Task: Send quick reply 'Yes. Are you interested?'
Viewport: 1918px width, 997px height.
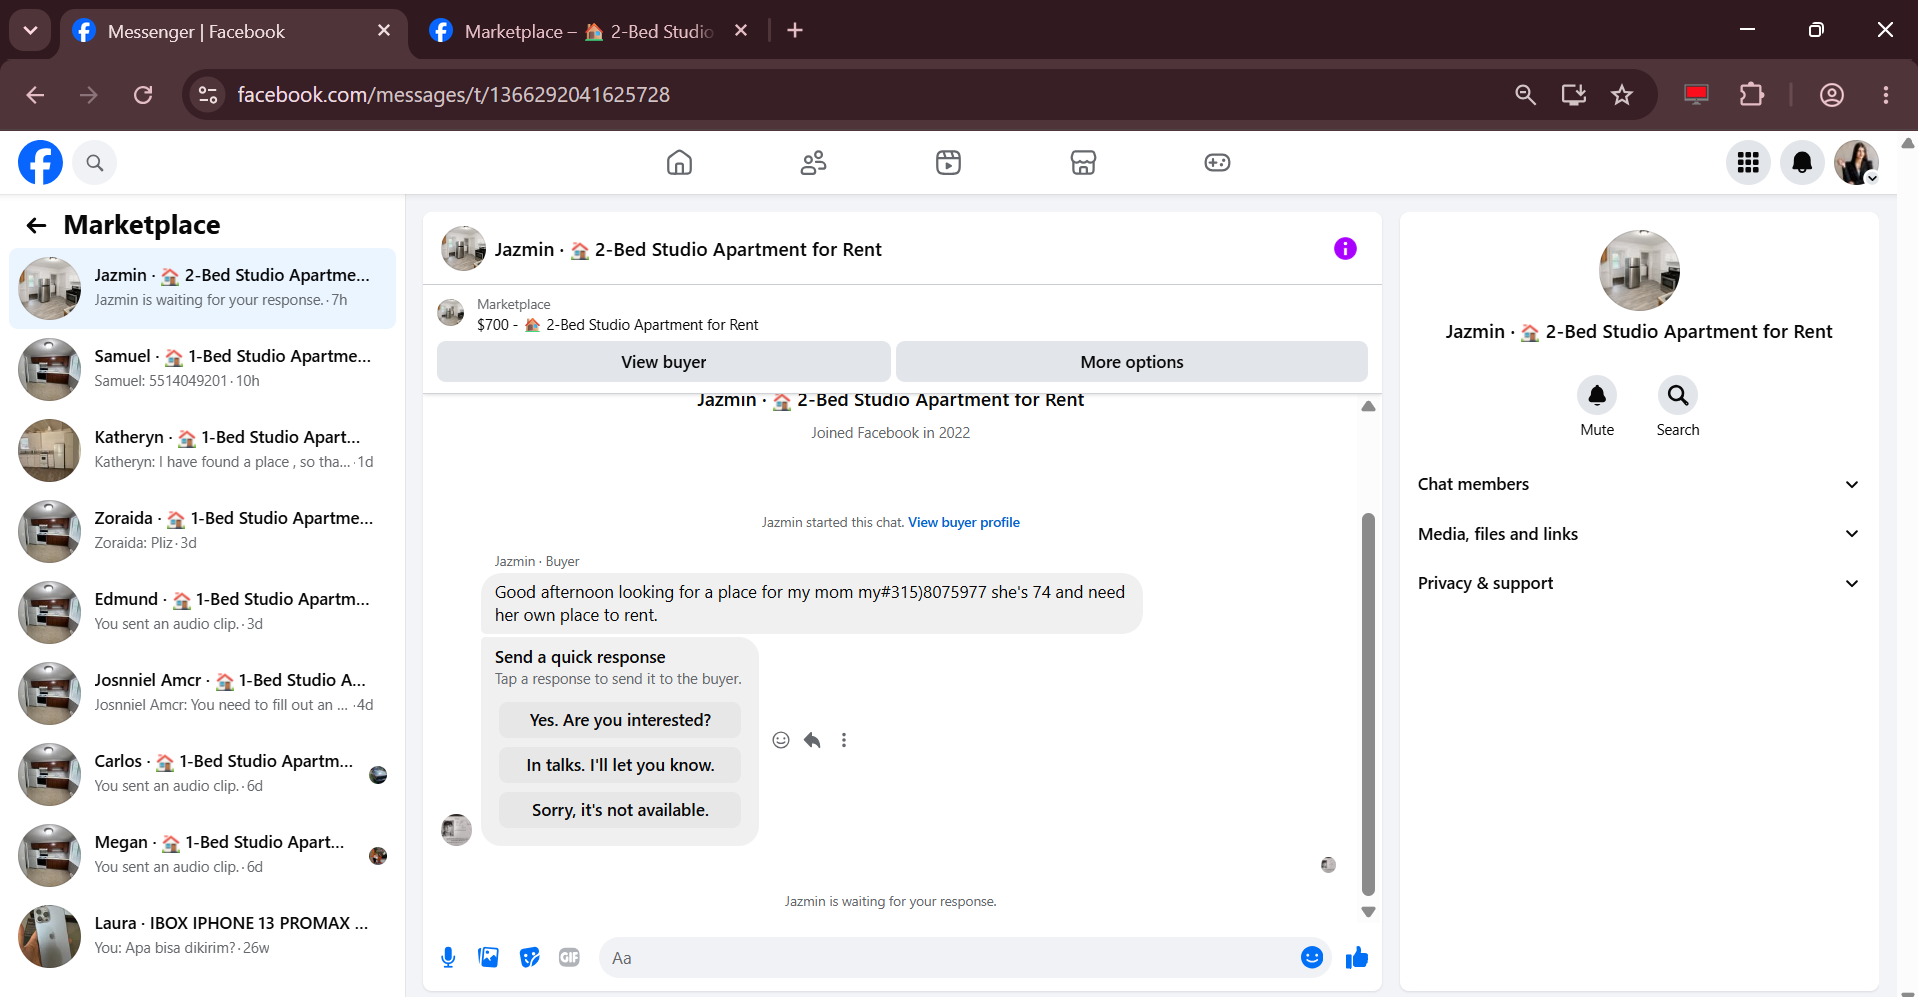Action: point(620,720)
